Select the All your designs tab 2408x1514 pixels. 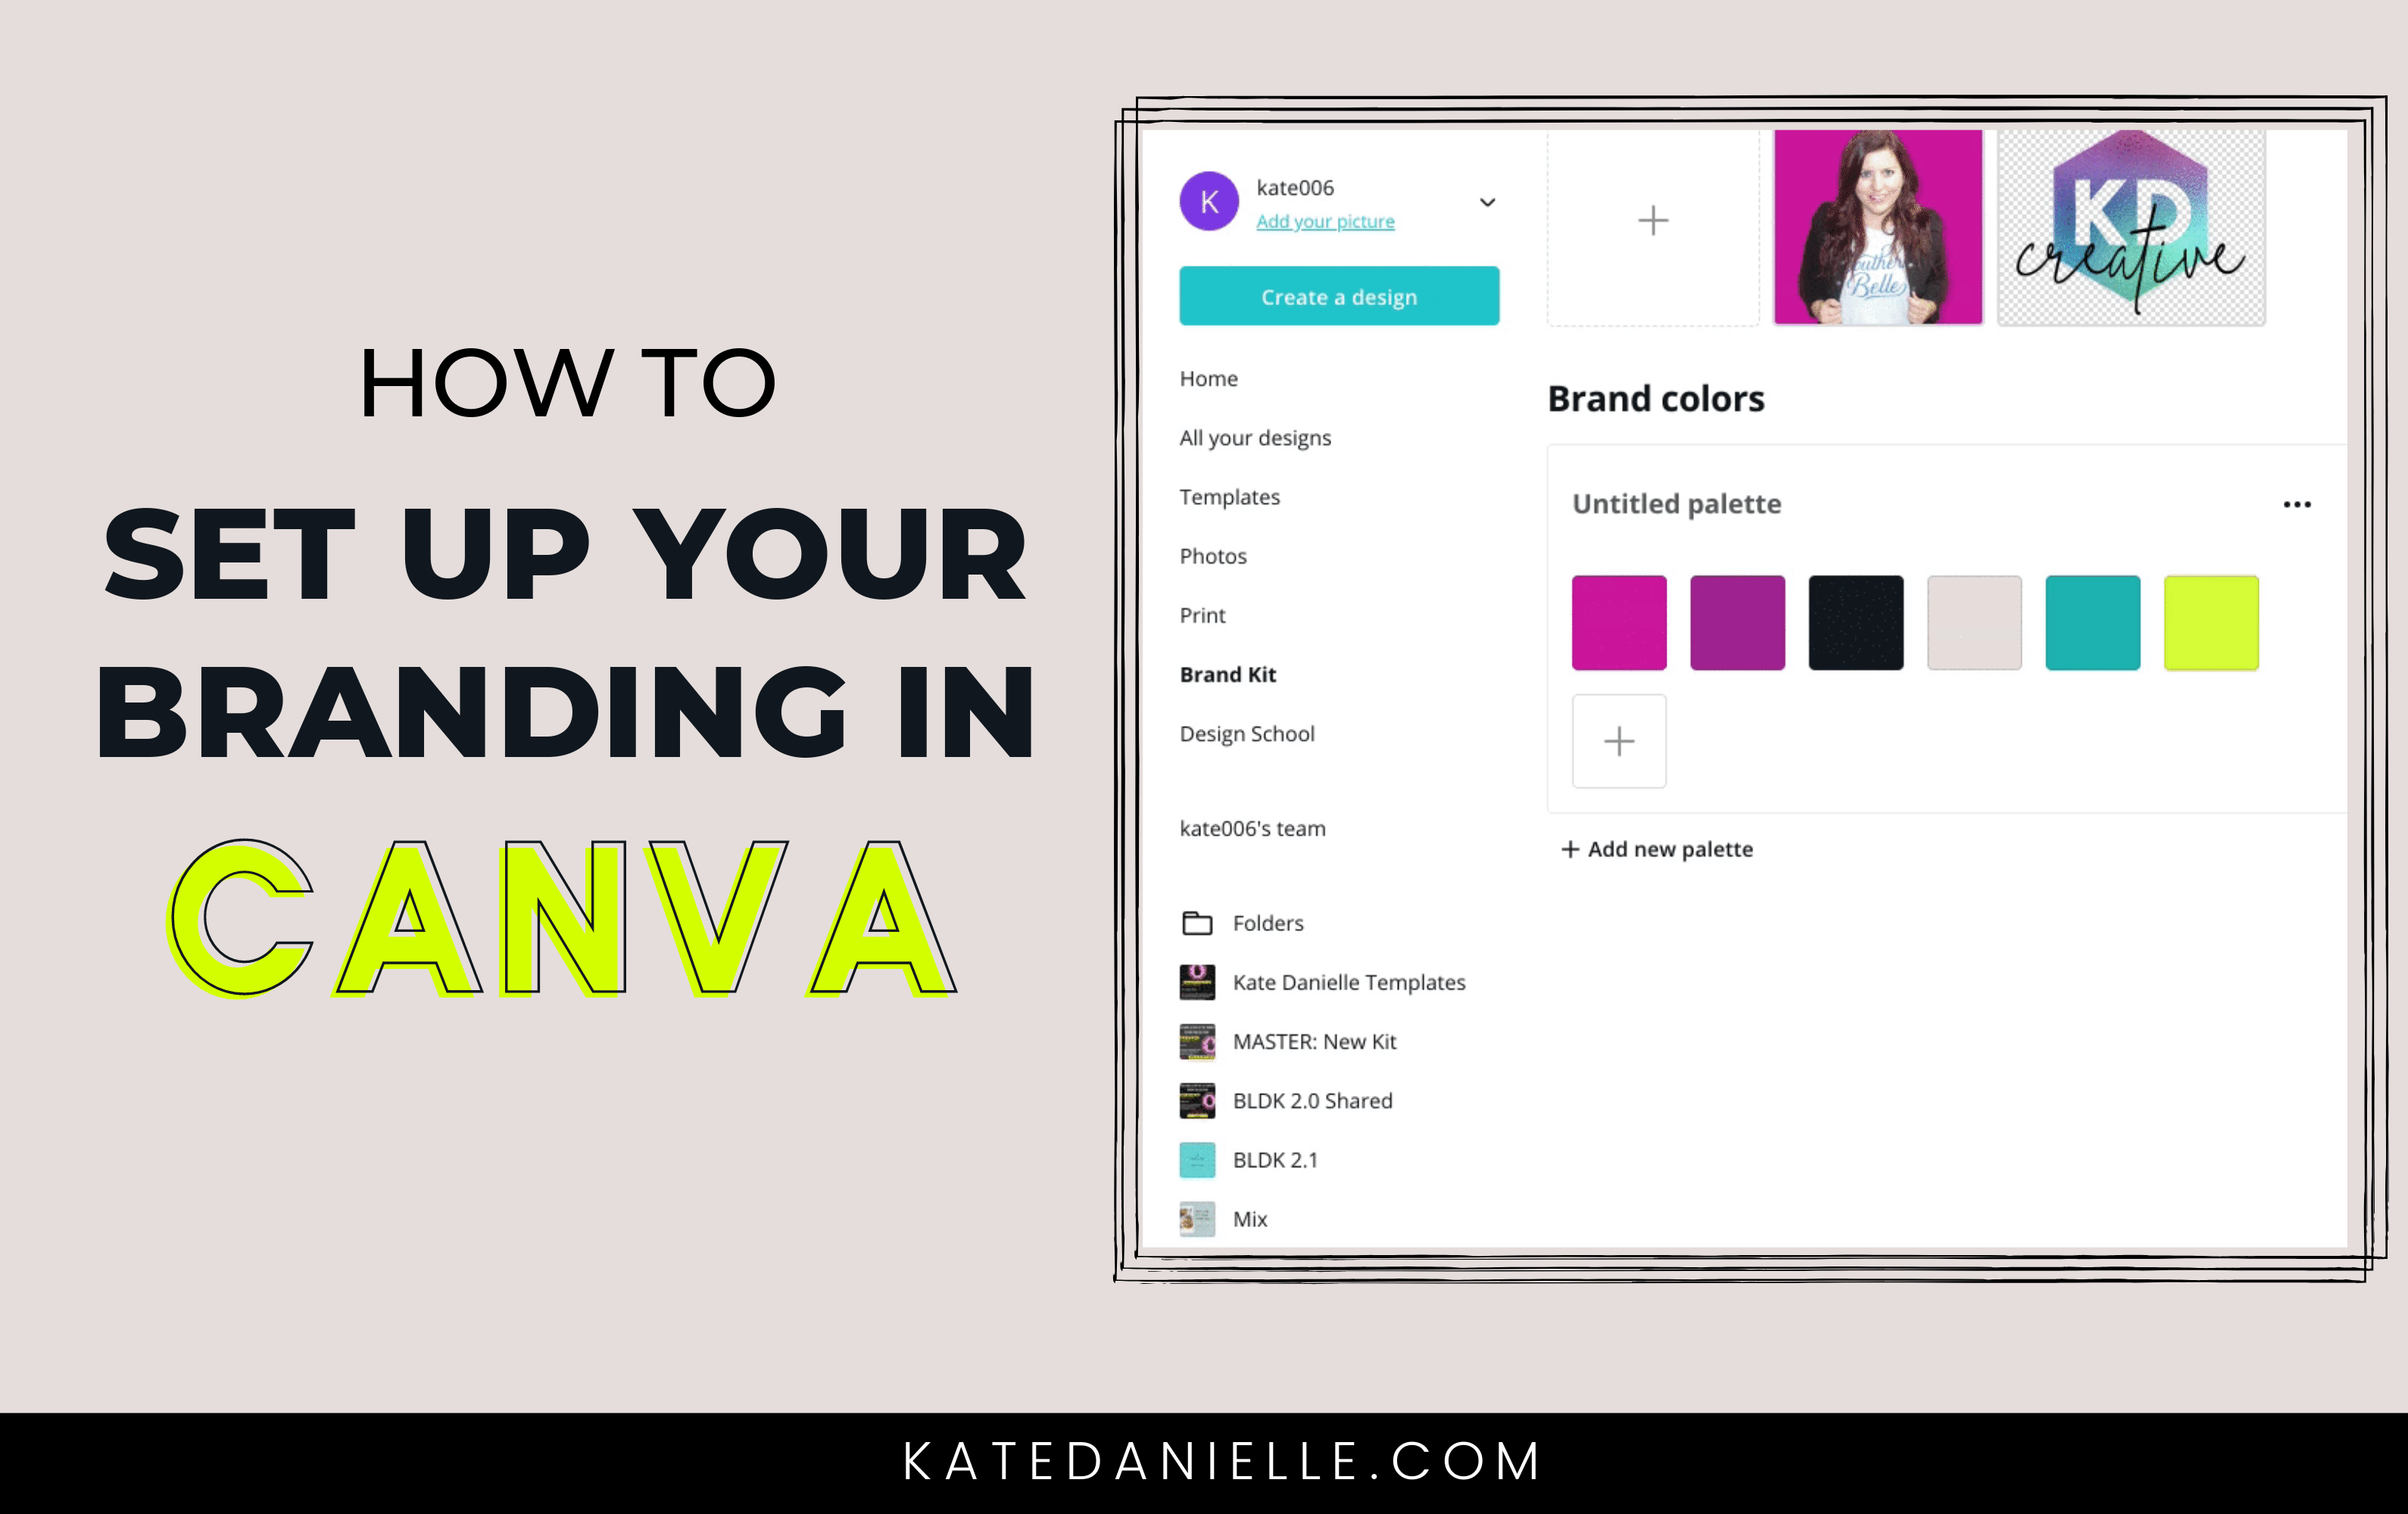click(x=1258, y=438)
